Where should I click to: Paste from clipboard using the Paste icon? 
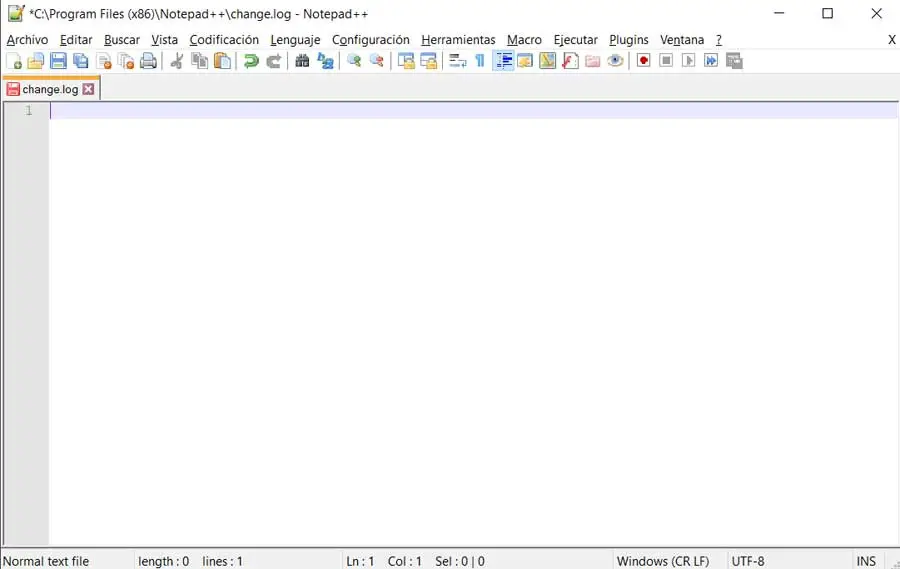[x=222, y=61]
